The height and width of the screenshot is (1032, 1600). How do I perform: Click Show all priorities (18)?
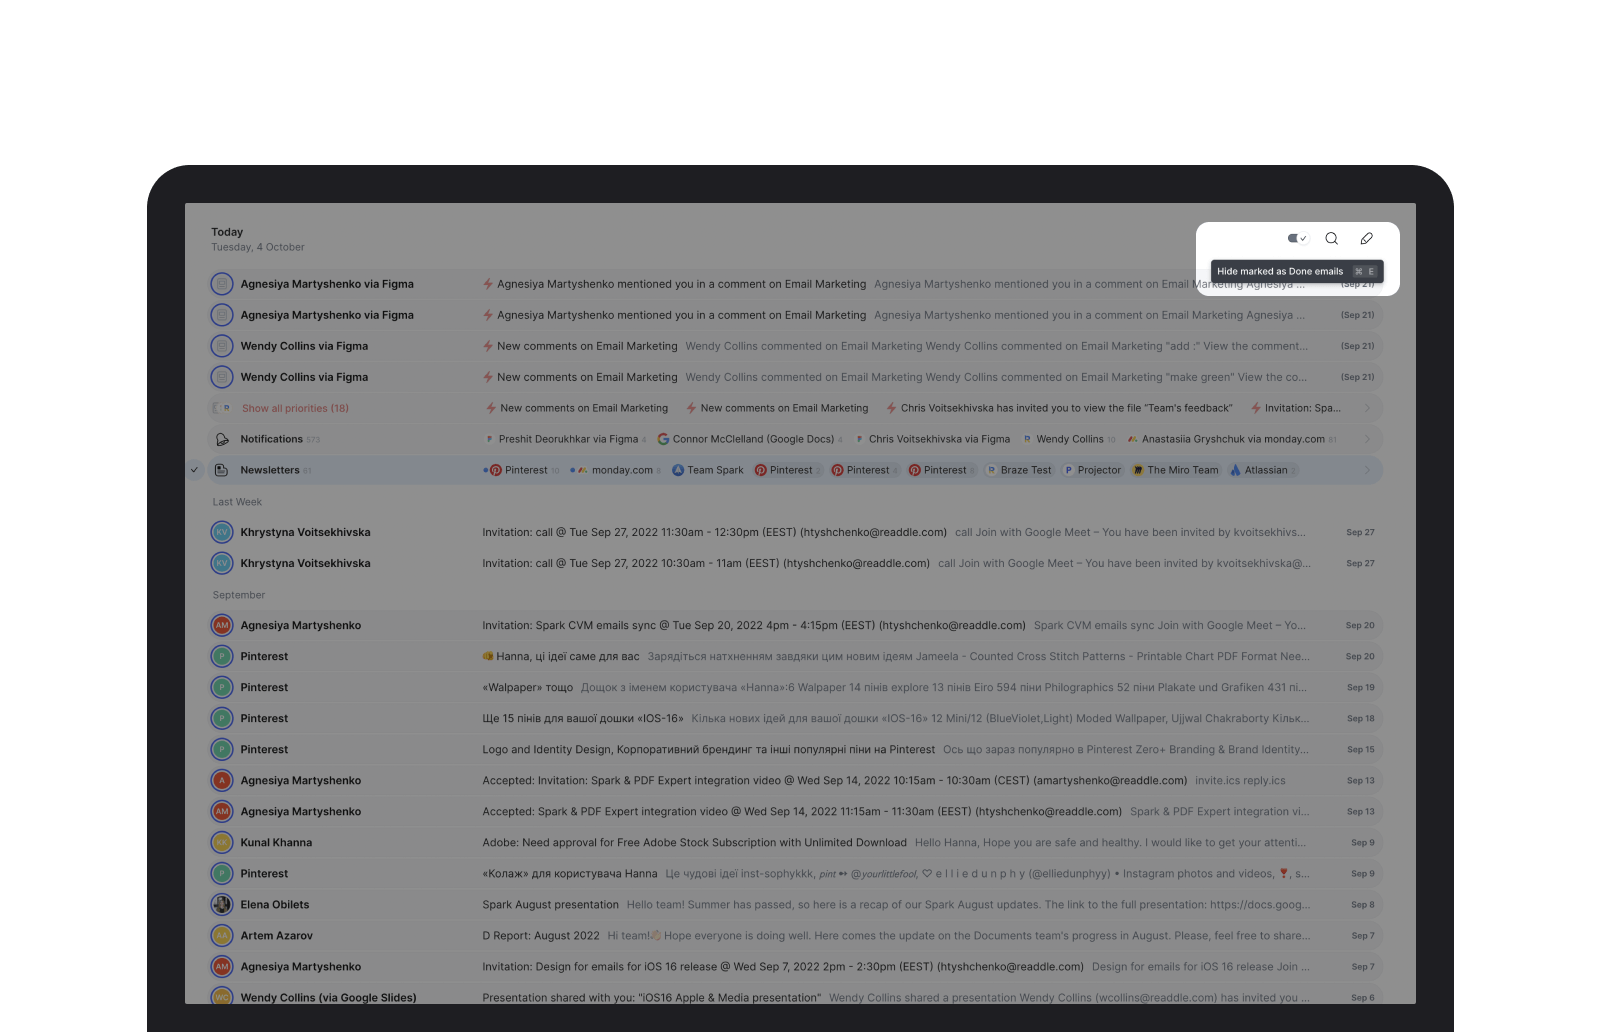coord(295,407)
